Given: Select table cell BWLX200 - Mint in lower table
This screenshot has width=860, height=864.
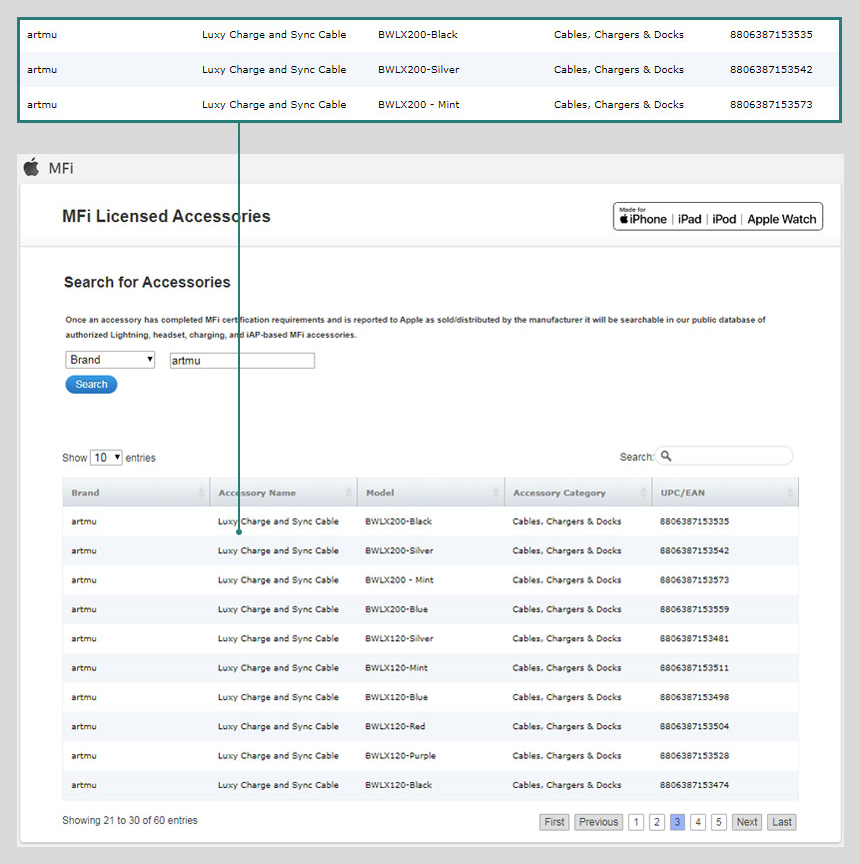Looking at the screenshot, I should [399, 580].
